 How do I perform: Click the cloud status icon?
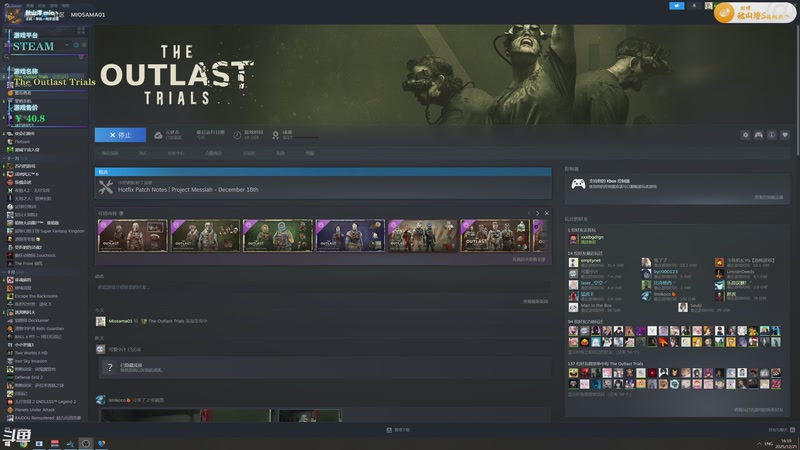click(x=158, y=135)
